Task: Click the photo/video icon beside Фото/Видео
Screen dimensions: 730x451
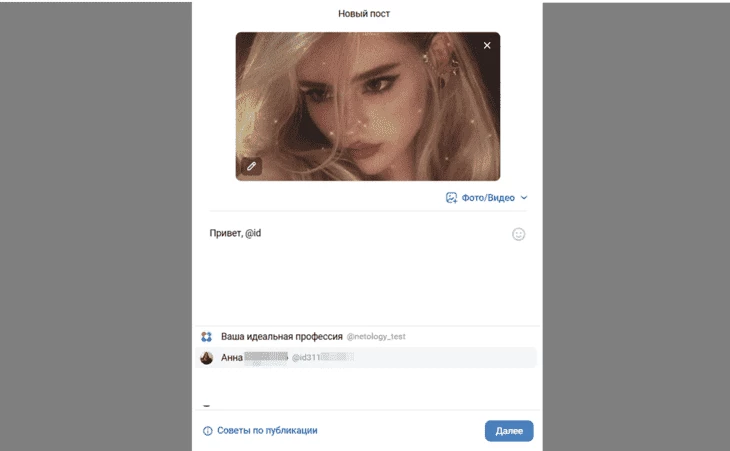Action: (x=451, y=198)
